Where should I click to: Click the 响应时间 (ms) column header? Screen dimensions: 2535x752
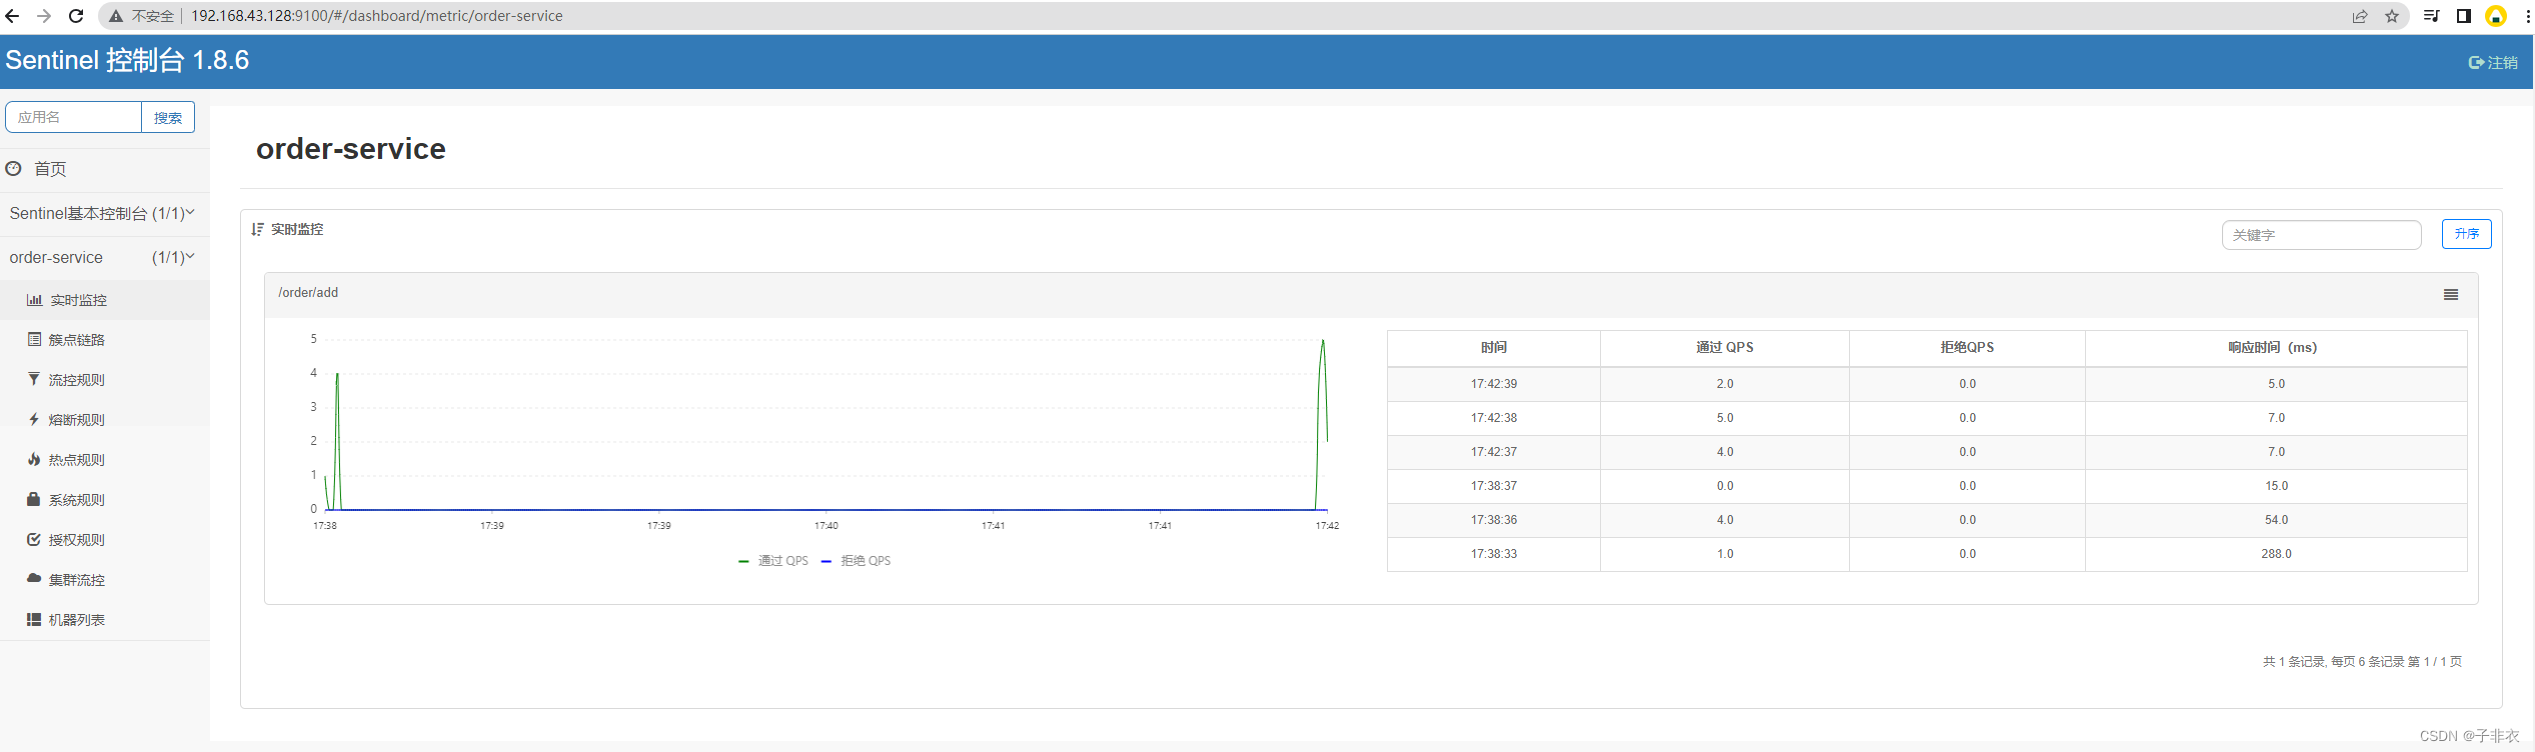click(x=2276, y=348)
